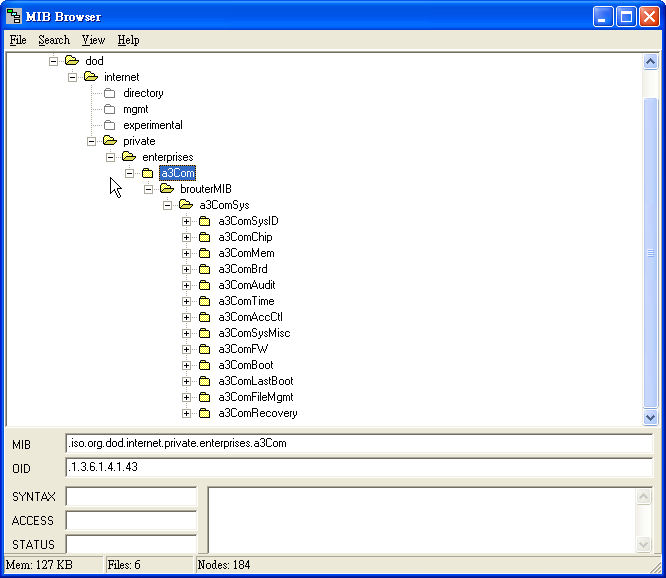Screen dimensions: 666x578
Task: Expand the a3ComAudit node
Action: point(186,285)
